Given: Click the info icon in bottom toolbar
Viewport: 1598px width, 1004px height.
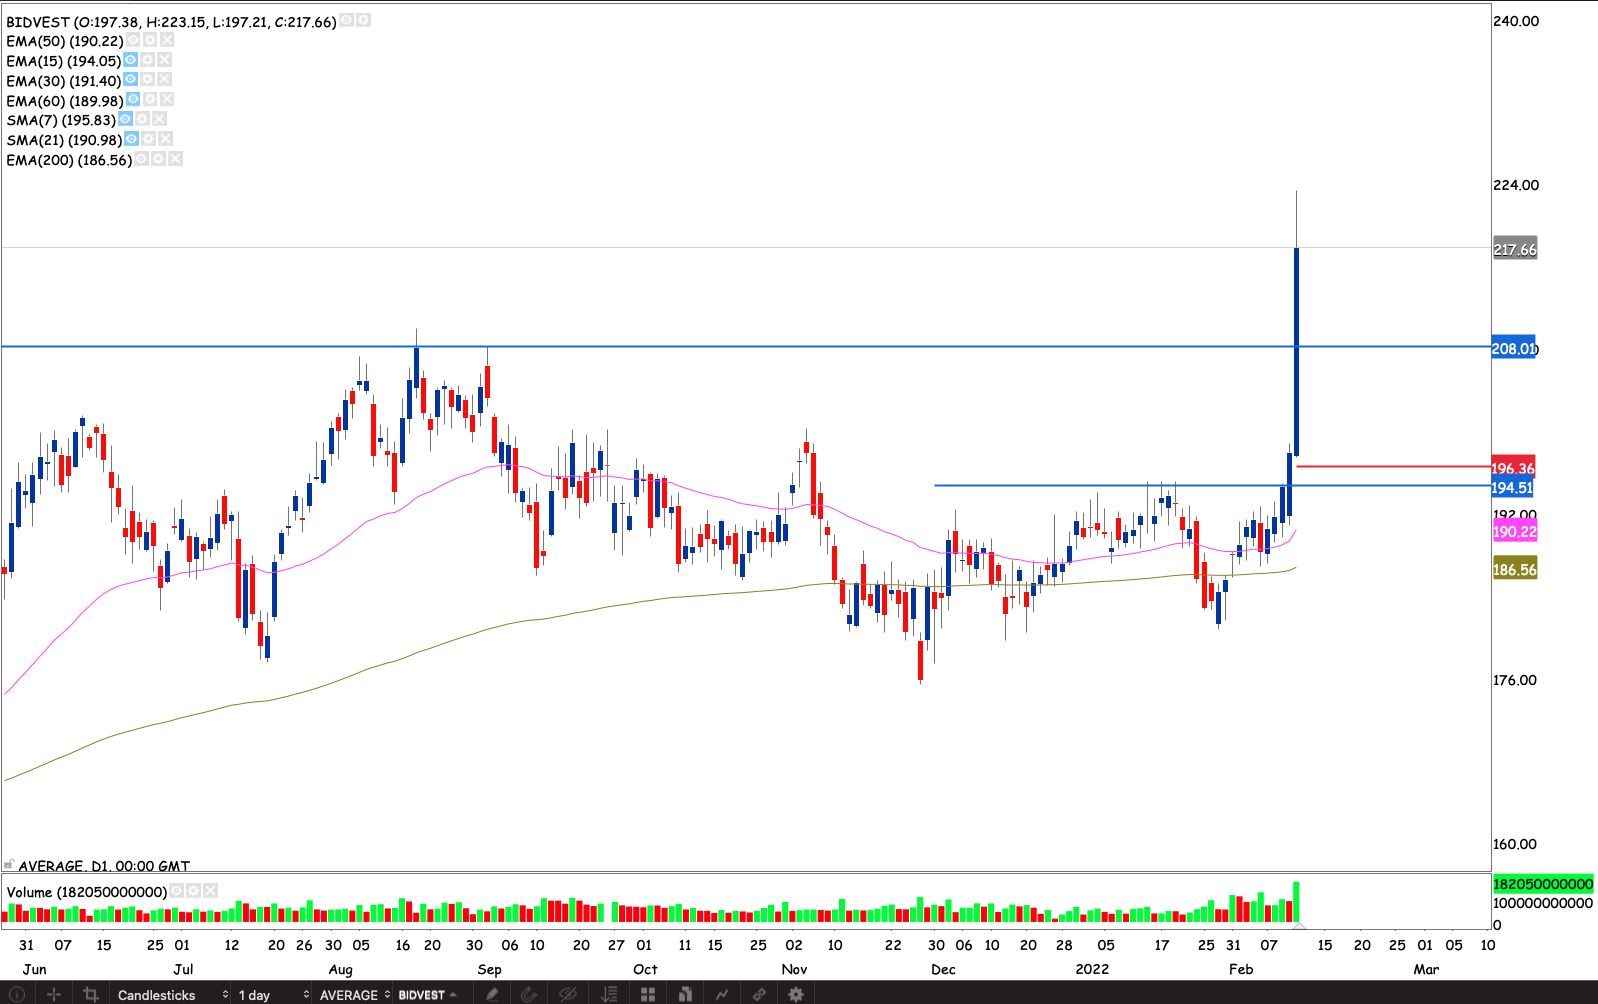Looking at the screenshot, I should tap(17, 994).
